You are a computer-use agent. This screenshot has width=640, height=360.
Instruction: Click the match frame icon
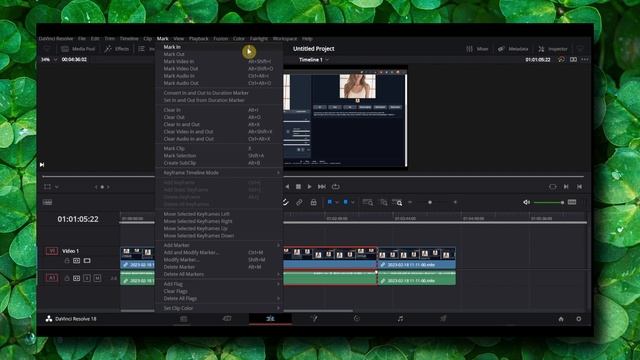pyautogui.click(x=553, y=187)
